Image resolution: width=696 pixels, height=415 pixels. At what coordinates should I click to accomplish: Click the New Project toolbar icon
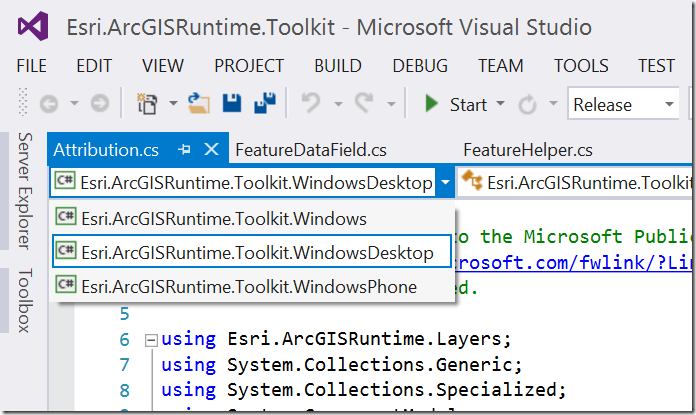[x=145, y=104]
